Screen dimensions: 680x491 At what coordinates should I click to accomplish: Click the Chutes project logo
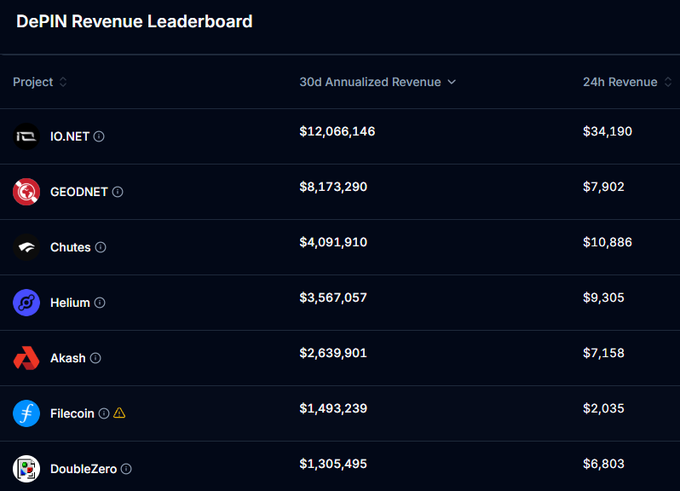26,247
